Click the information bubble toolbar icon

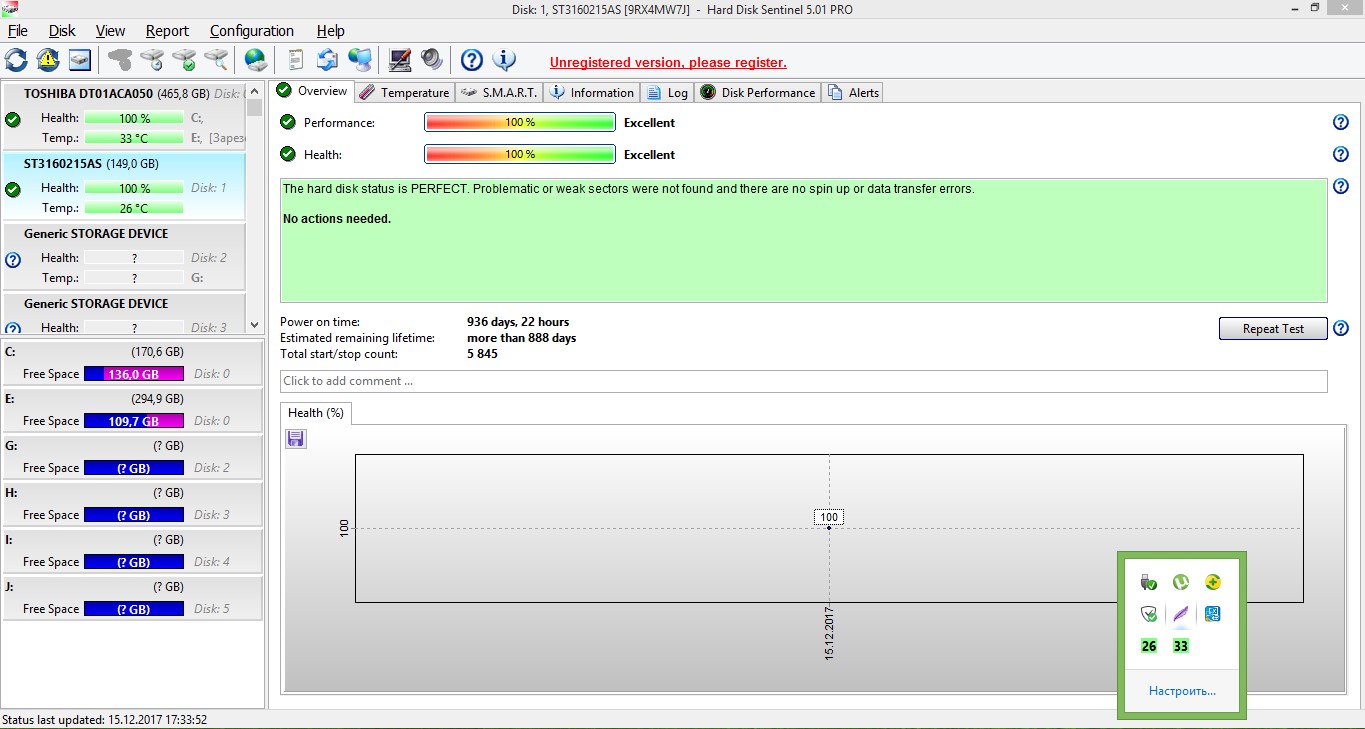pos(505,60)
